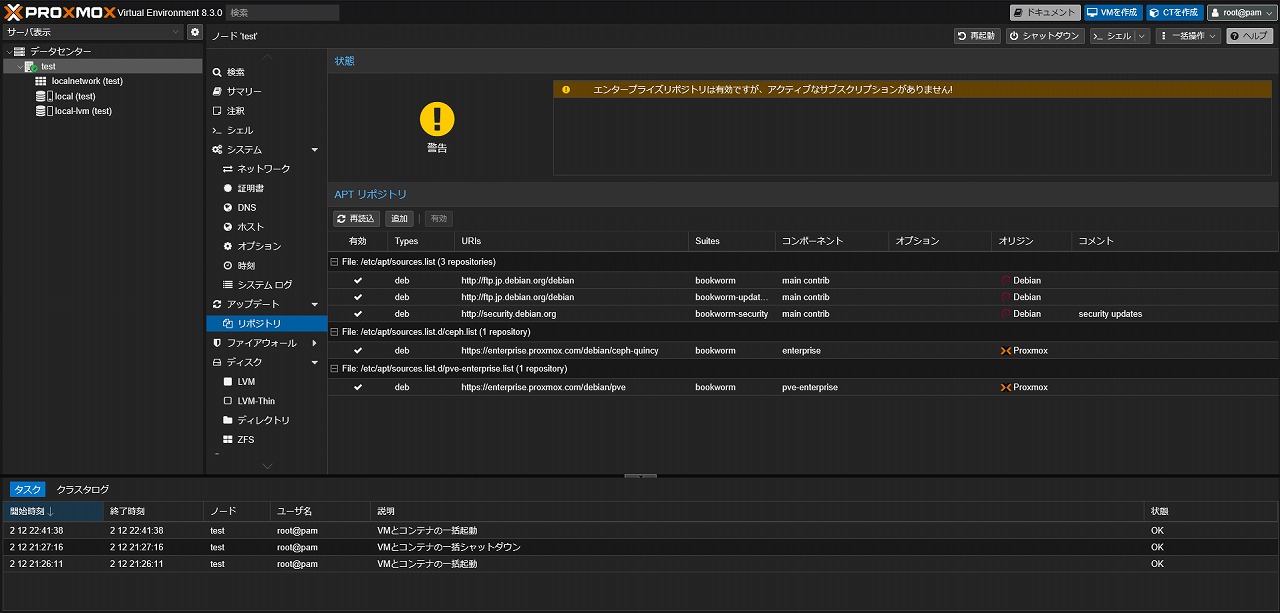Open the ドキュメント documentation button

click(x=1045, y=12)
